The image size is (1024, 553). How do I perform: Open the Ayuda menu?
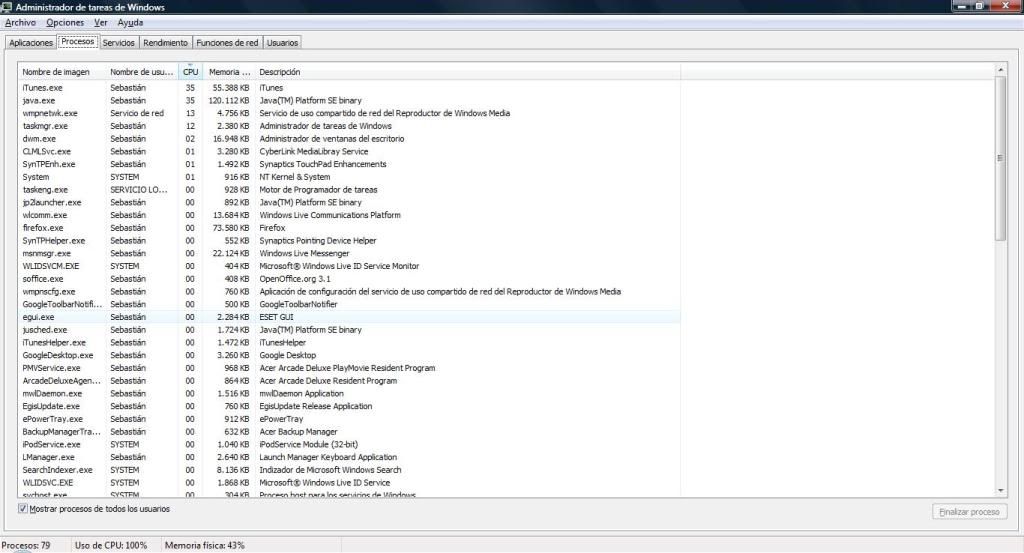(130, 22)
